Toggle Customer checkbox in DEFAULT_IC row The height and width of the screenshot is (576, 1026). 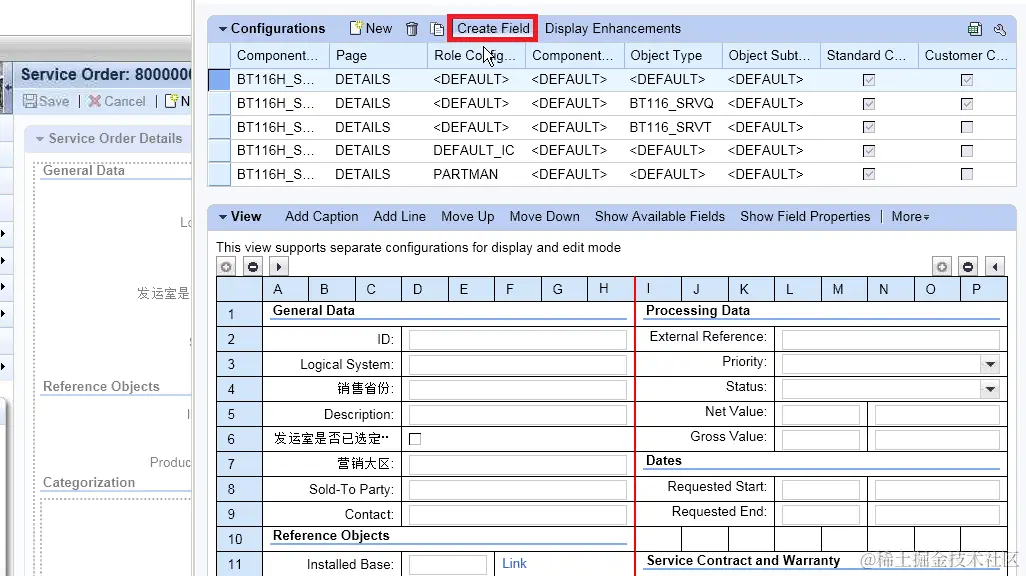(x=966, y=151)
